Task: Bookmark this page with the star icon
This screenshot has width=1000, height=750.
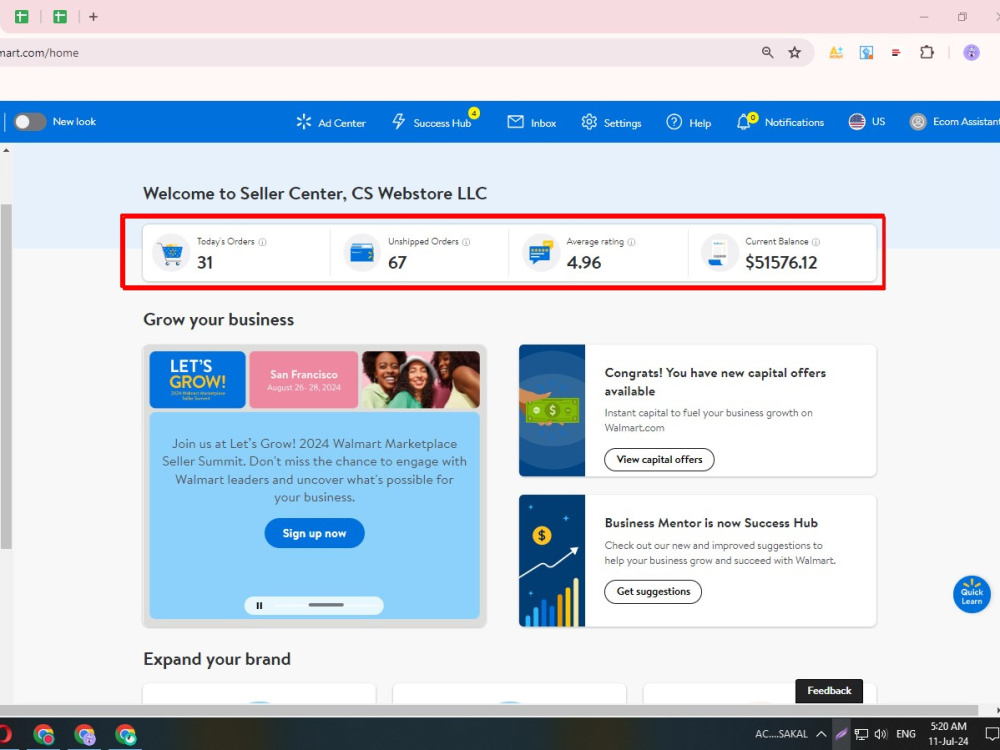Action: [x=794, y=53]
